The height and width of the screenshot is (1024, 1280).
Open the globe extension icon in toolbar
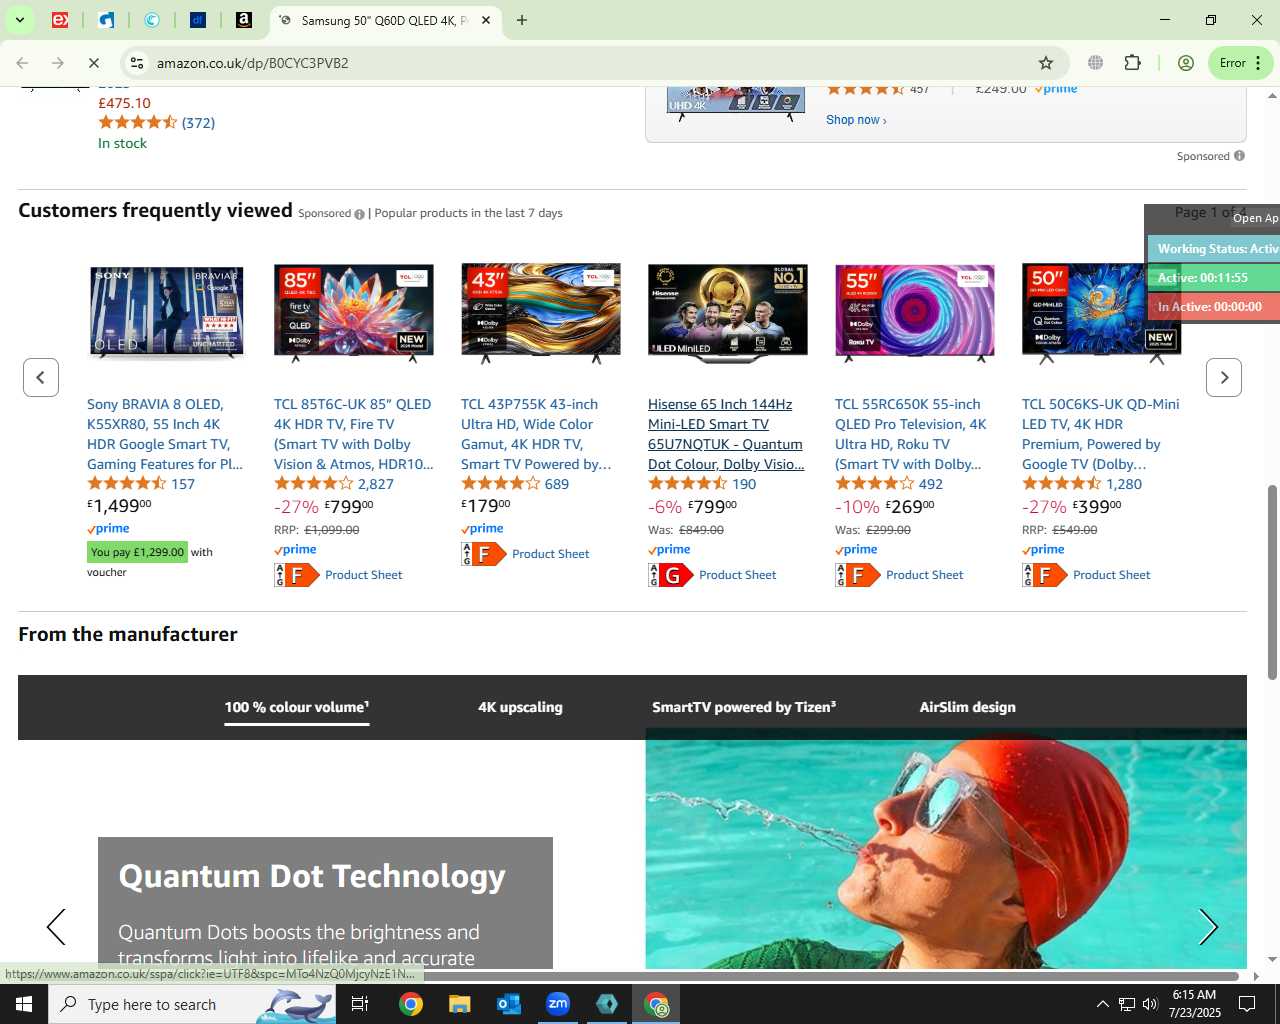point(1096,63)
